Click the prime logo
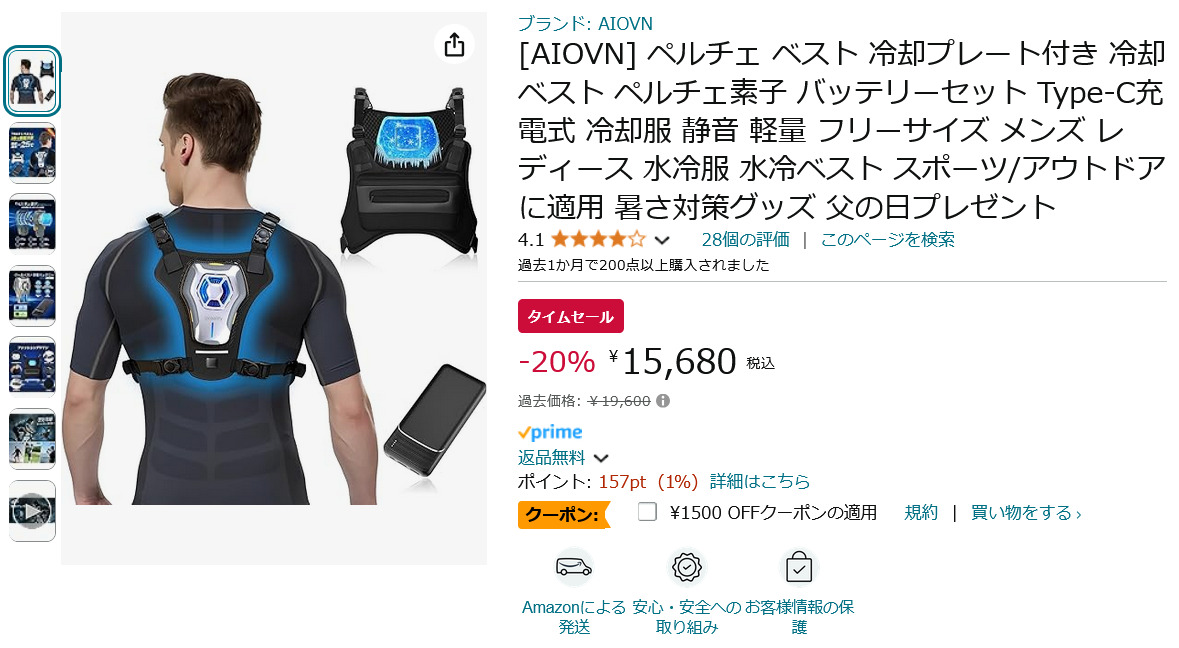Image resolution: width=1179 pixels, height=648 pixels. click(550, 432)
